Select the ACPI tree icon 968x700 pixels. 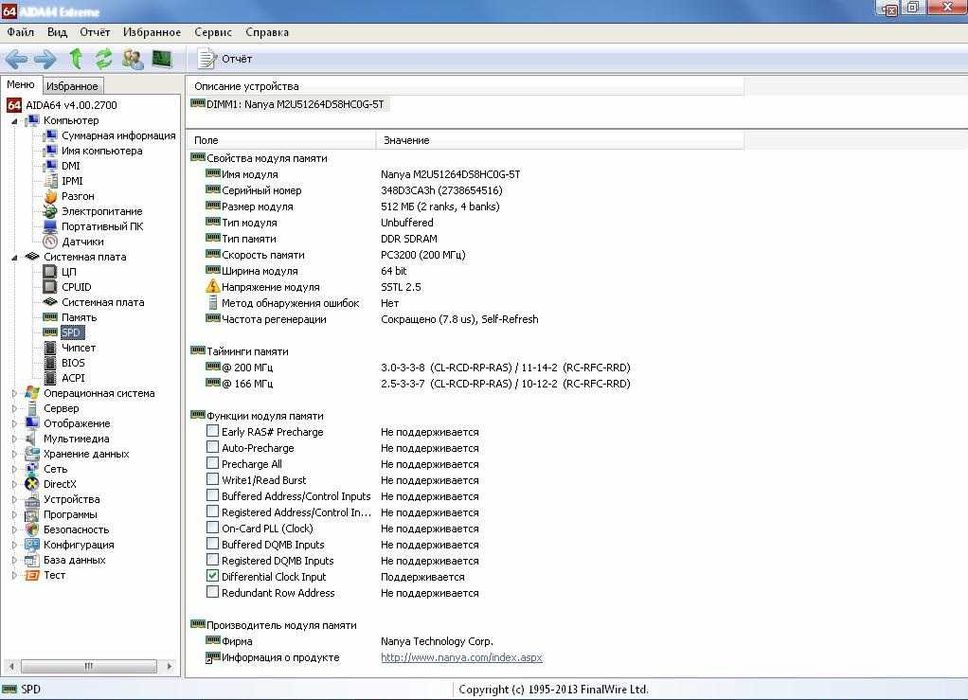[50, 378]
